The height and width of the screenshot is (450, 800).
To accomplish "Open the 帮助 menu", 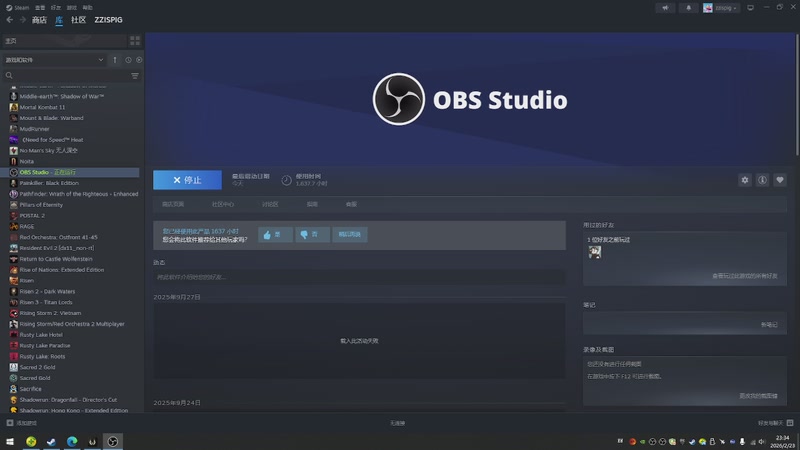I will click(87, 8).
